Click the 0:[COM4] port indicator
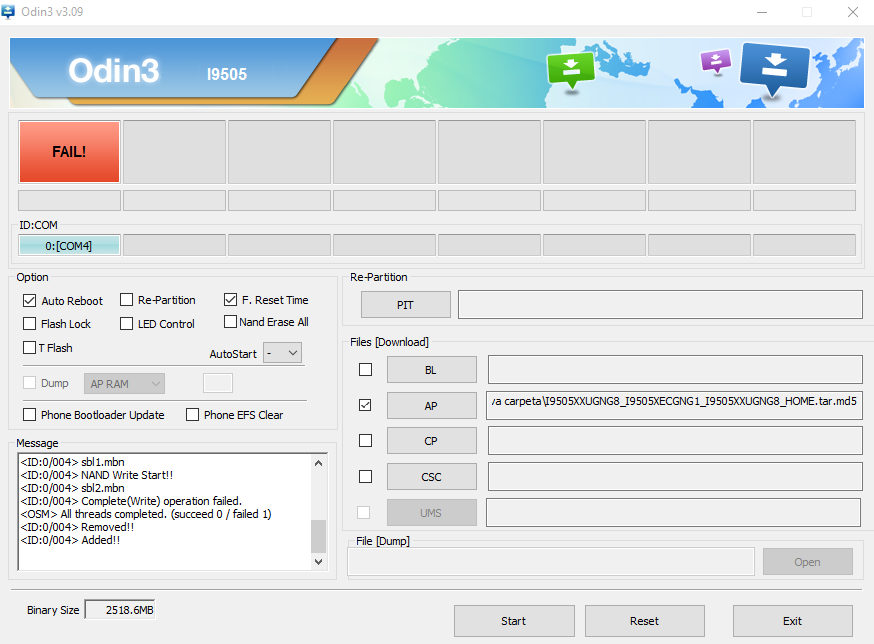874x644 pixels. [69, 245]
